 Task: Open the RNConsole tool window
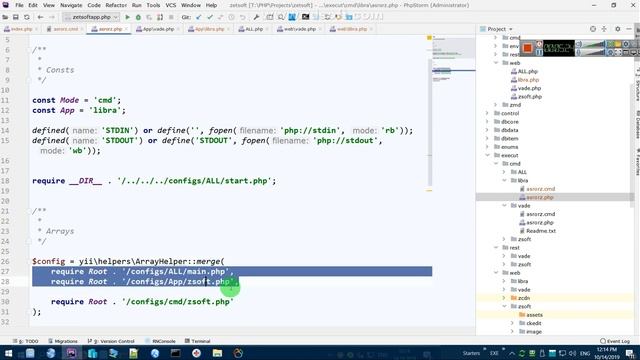tap(160, 341)
